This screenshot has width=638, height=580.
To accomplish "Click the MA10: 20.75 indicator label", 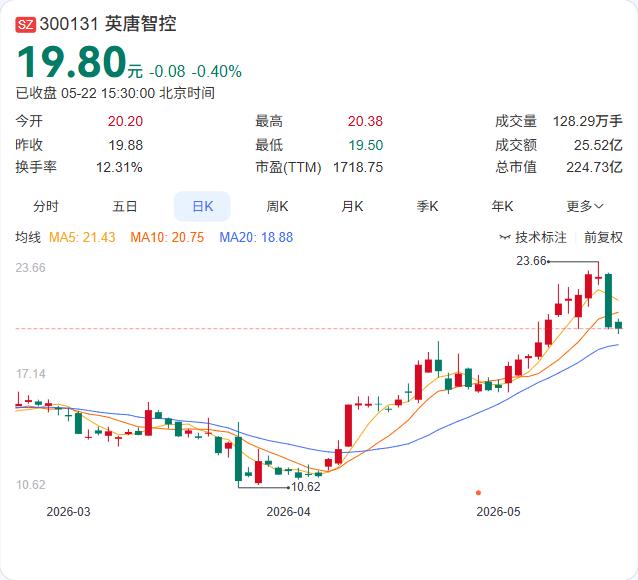I will click(167, 237).
